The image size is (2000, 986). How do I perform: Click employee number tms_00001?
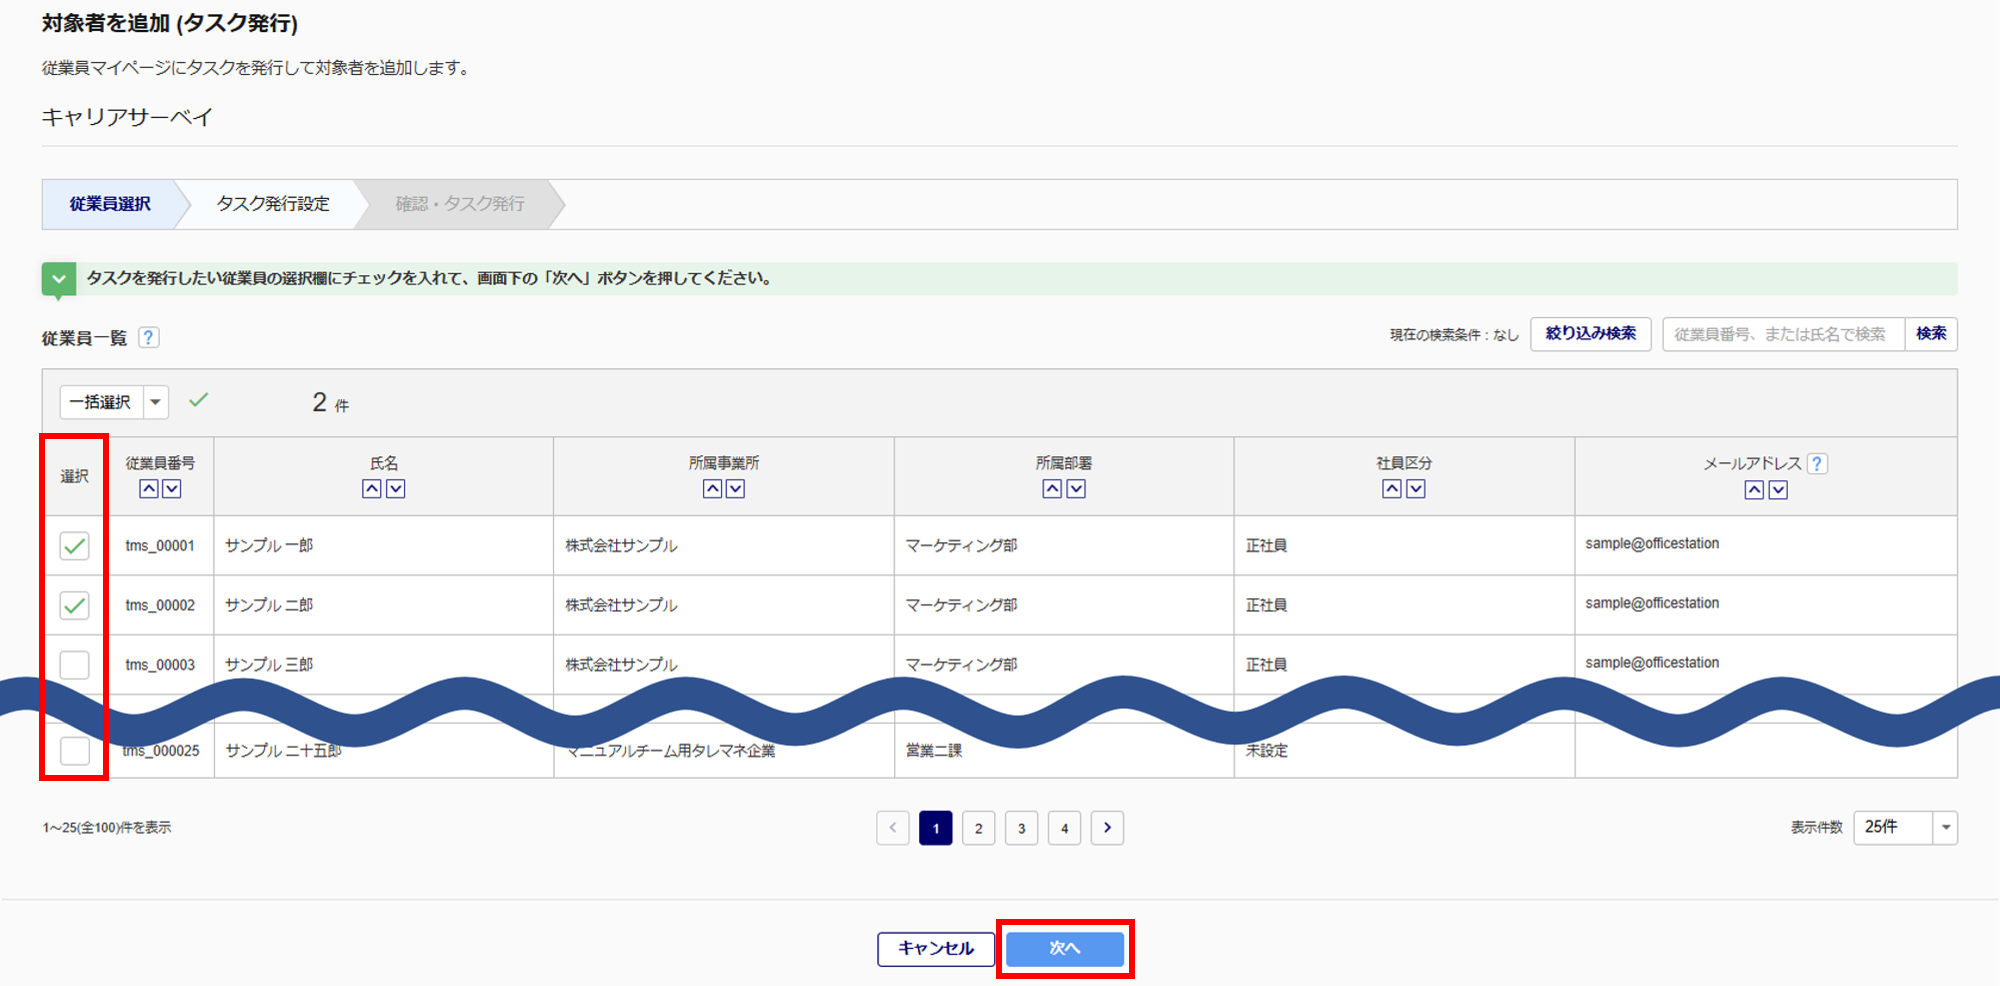pos(160,546)
